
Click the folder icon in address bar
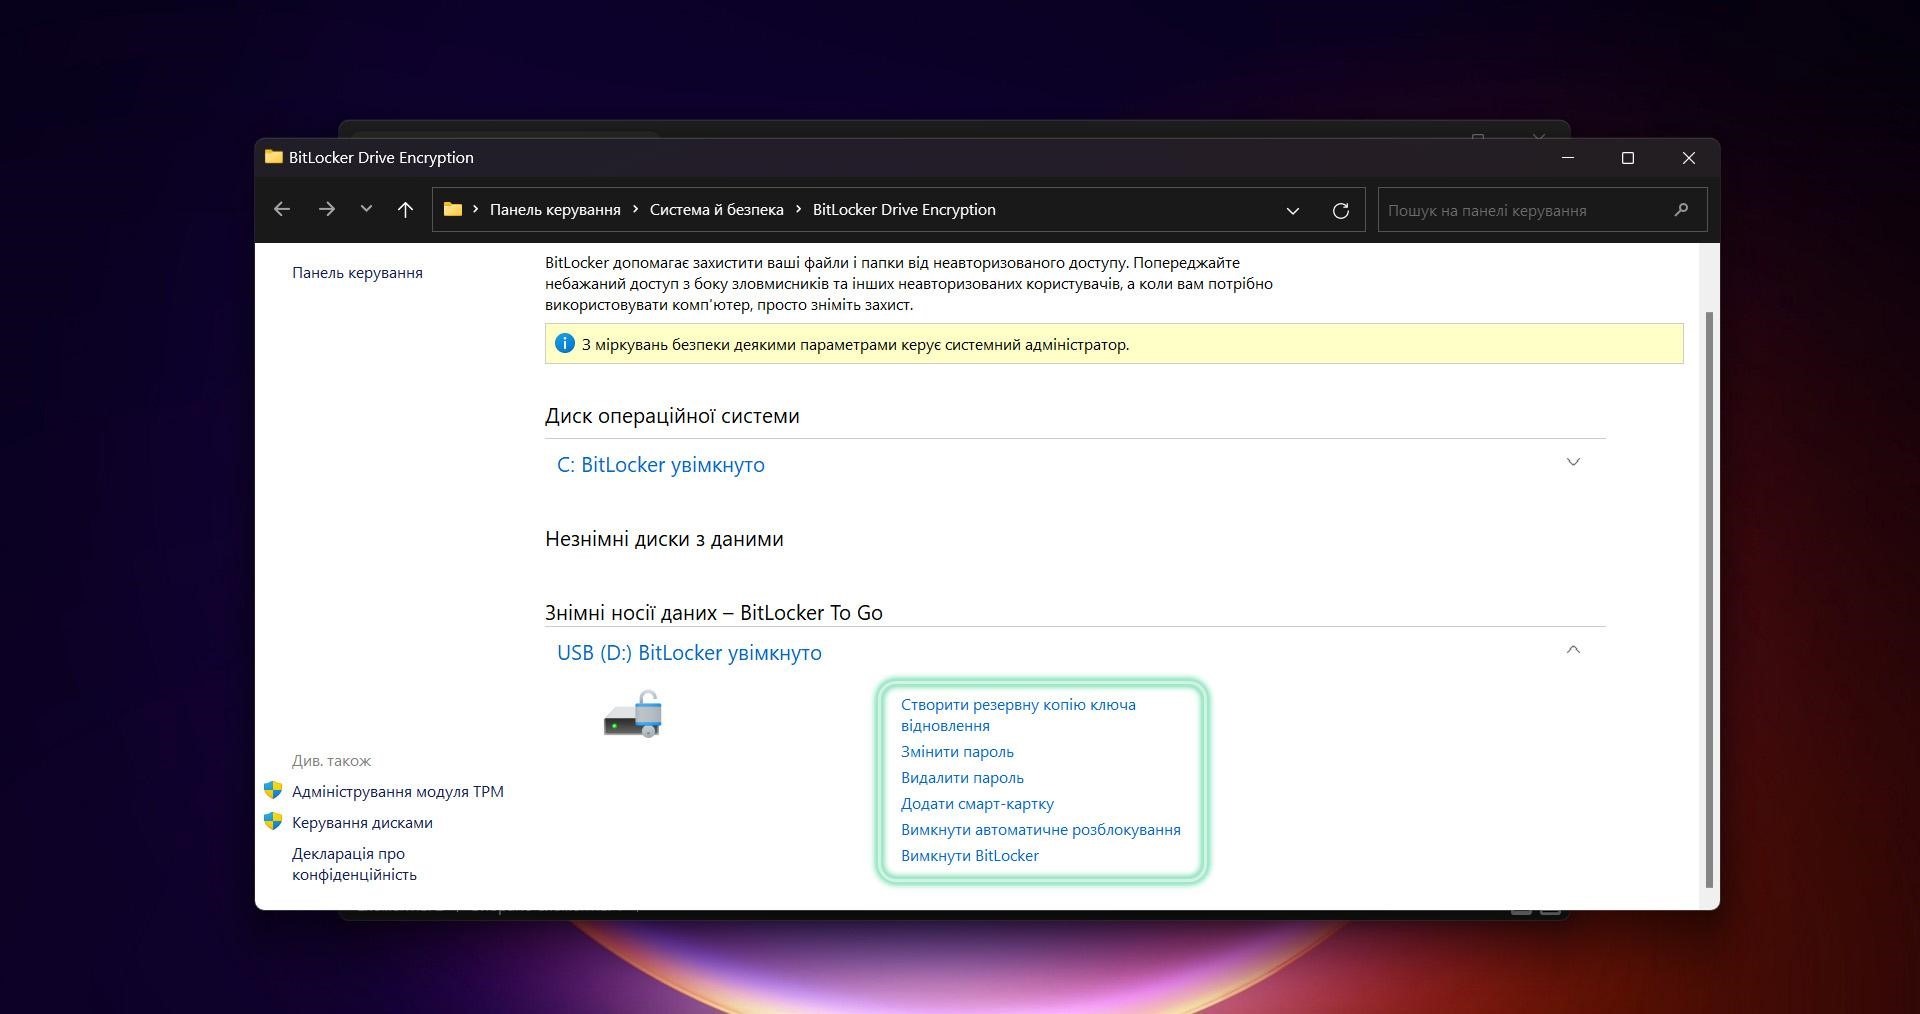[x=453, y=210]
